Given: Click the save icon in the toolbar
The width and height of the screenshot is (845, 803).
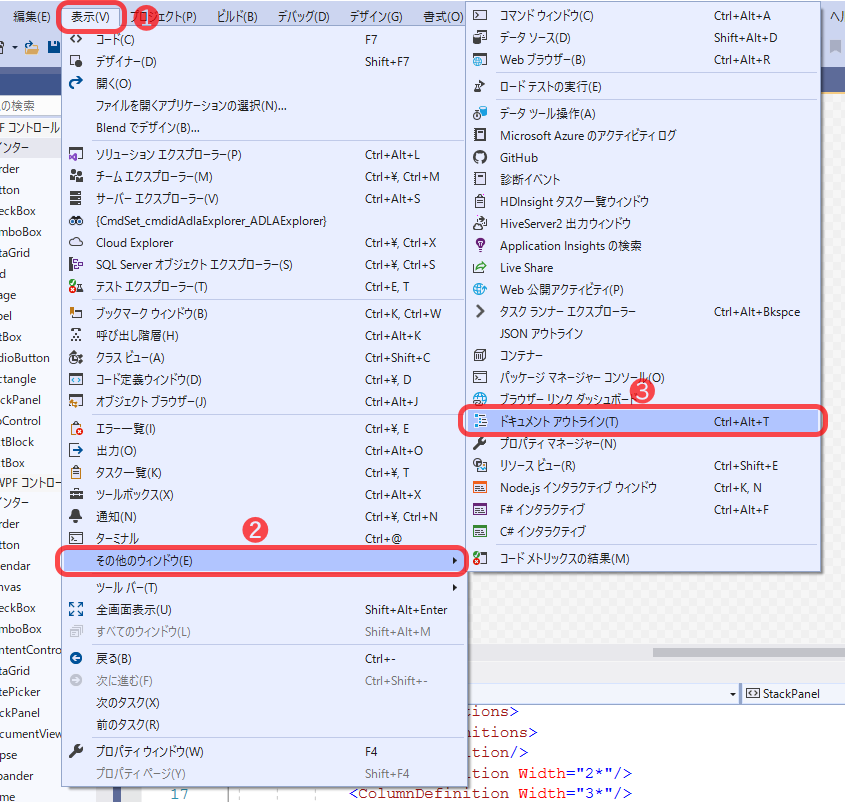Looking at the screenshot, I should coord(54,47).
